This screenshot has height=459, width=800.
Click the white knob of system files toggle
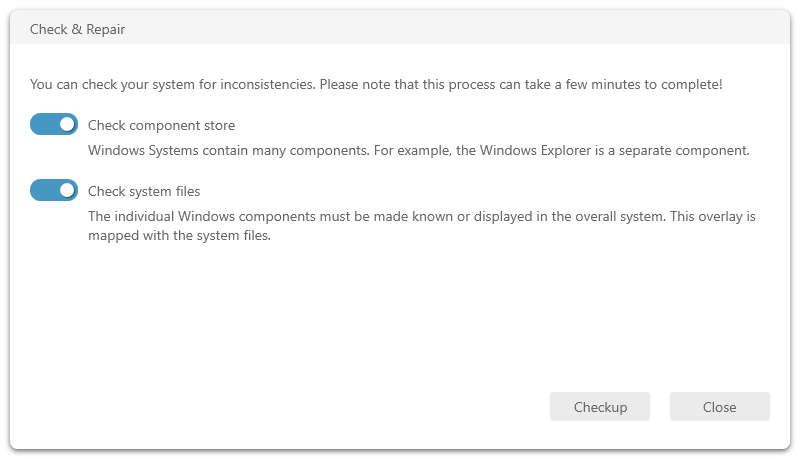coord(67,190)
